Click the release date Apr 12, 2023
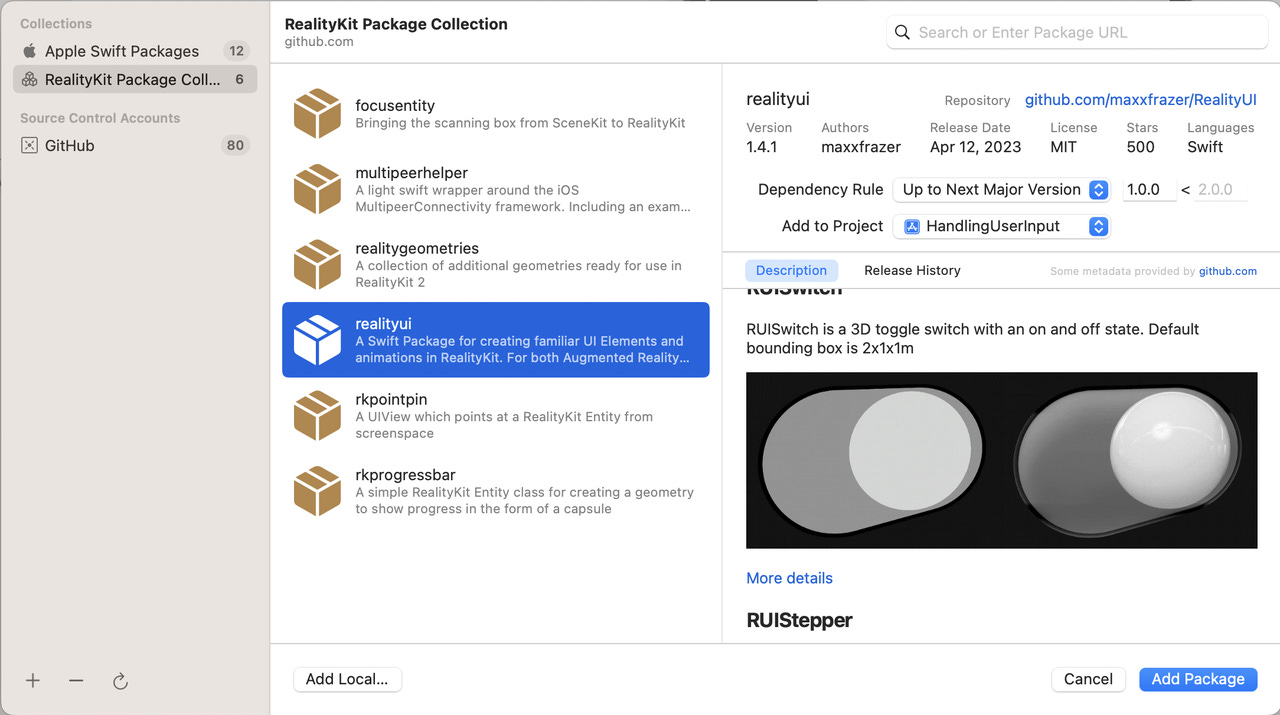This screenshot has height=715, width=1280. click(x=975, y=147)
